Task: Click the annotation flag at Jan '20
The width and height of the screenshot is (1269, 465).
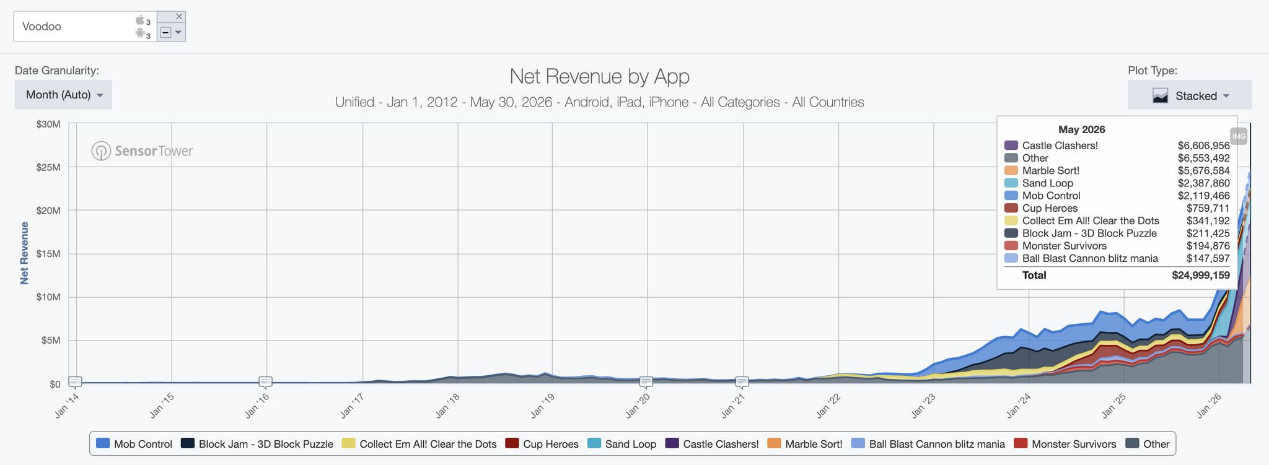Action: pyautogui.click(x=646, y=381)
